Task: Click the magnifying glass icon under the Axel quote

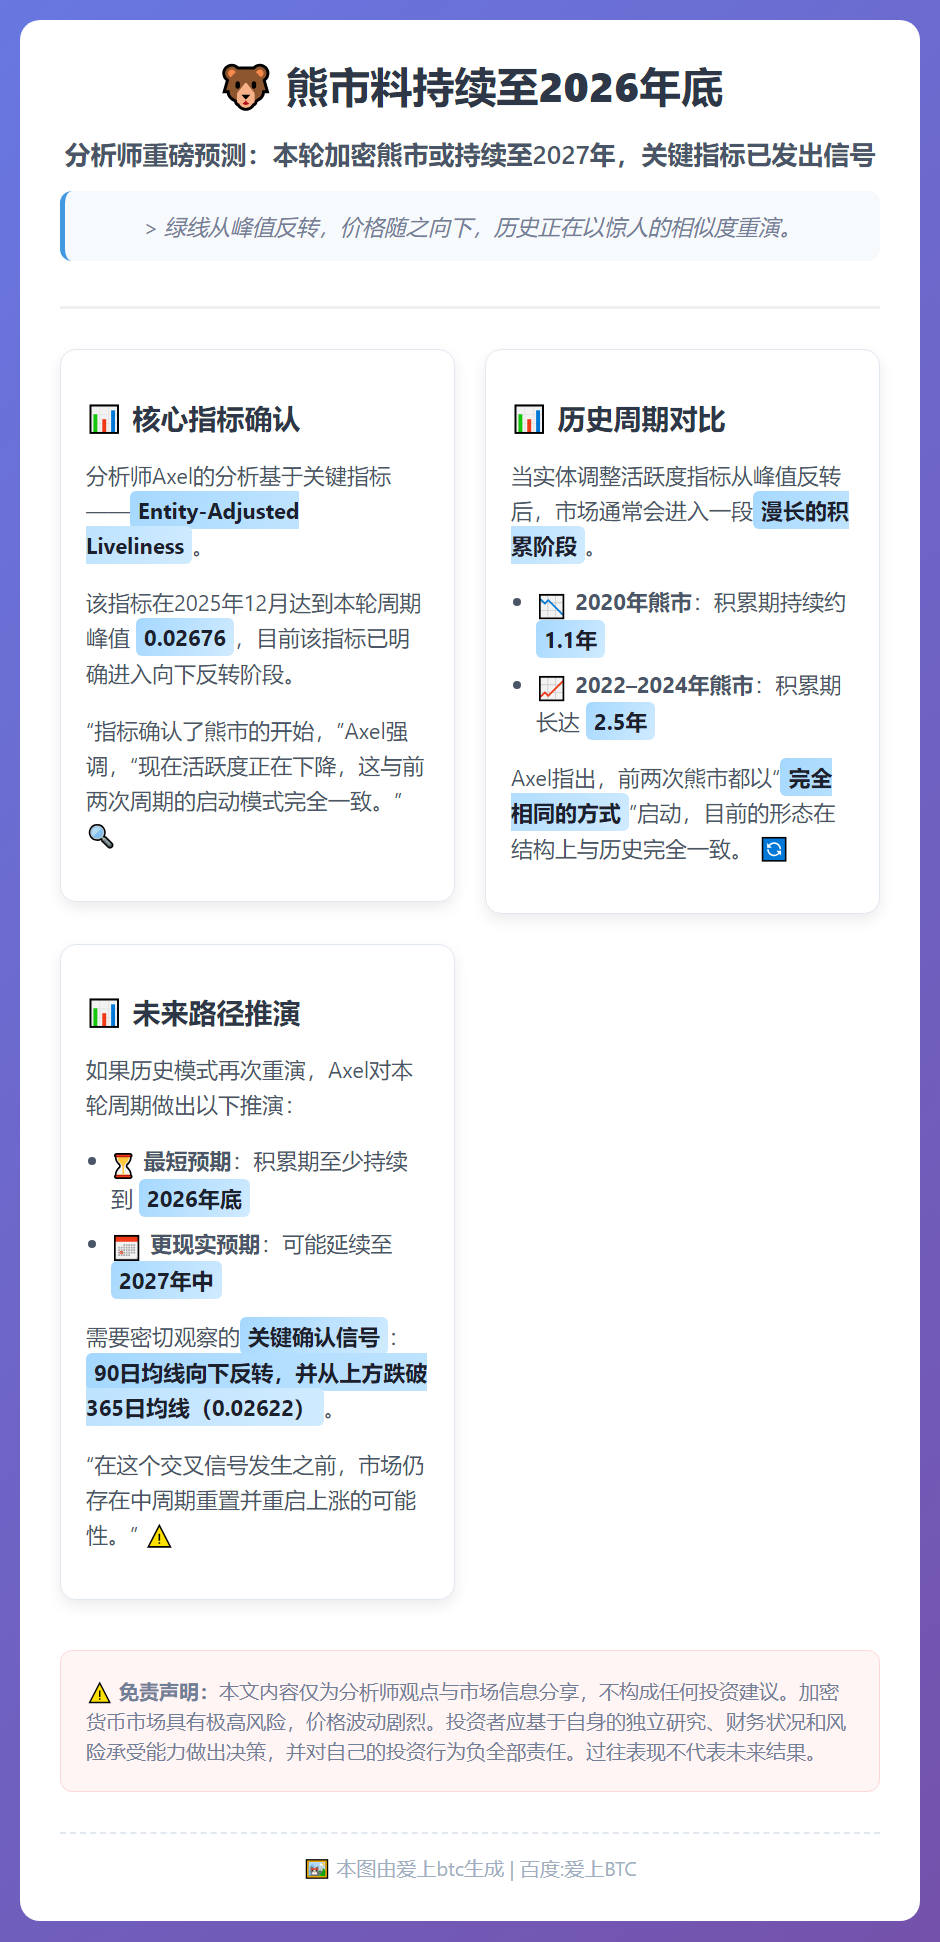Action: tap(101, 836)
